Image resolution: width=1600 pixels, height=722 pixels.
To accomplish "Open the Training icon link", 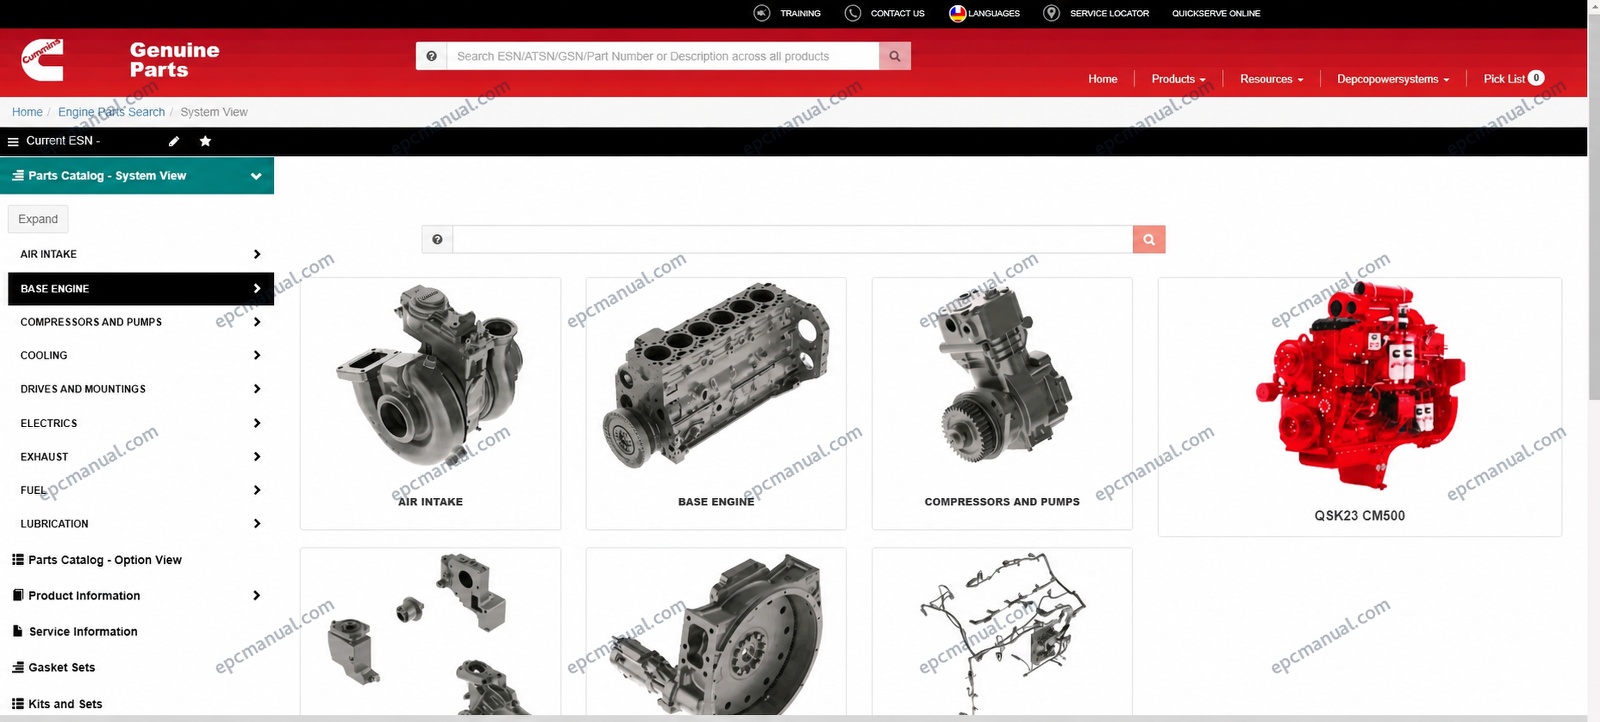I will pos(762,13).
